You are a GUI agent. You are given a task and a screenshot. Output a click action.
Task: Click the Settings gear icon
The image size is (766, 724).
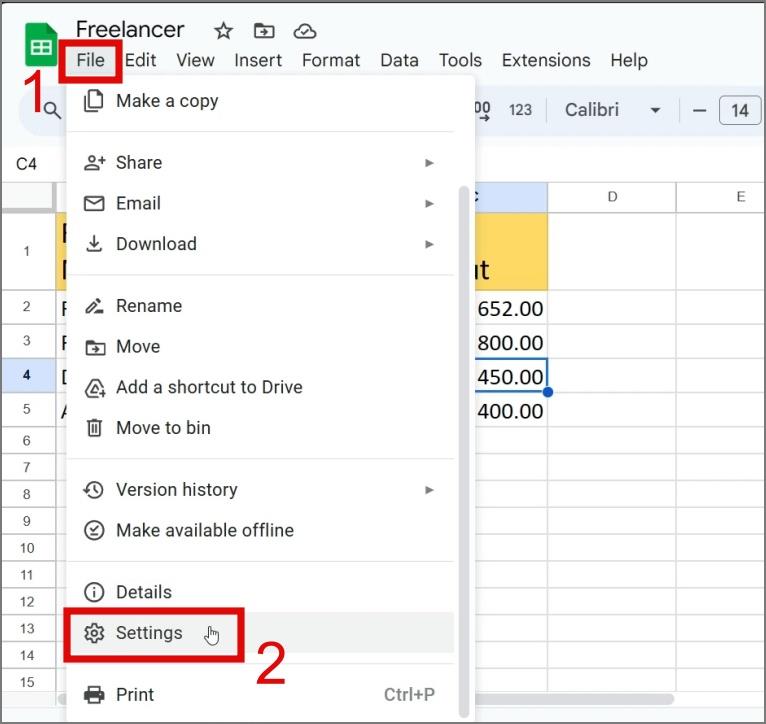94,633
